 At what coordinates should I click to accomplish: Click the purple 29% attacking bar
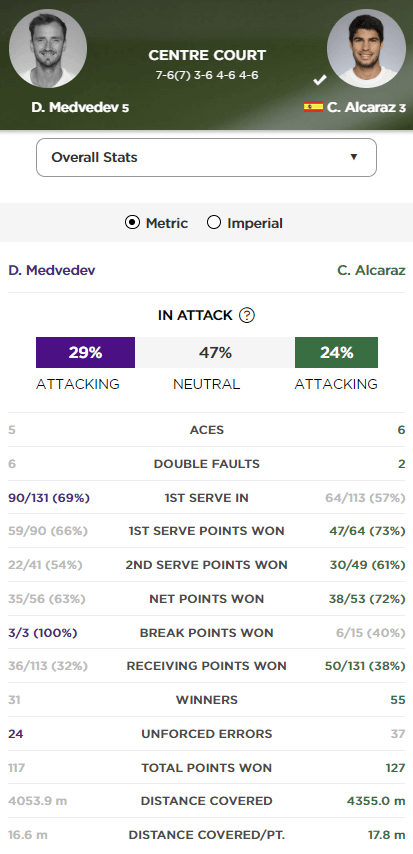[85, 352]
